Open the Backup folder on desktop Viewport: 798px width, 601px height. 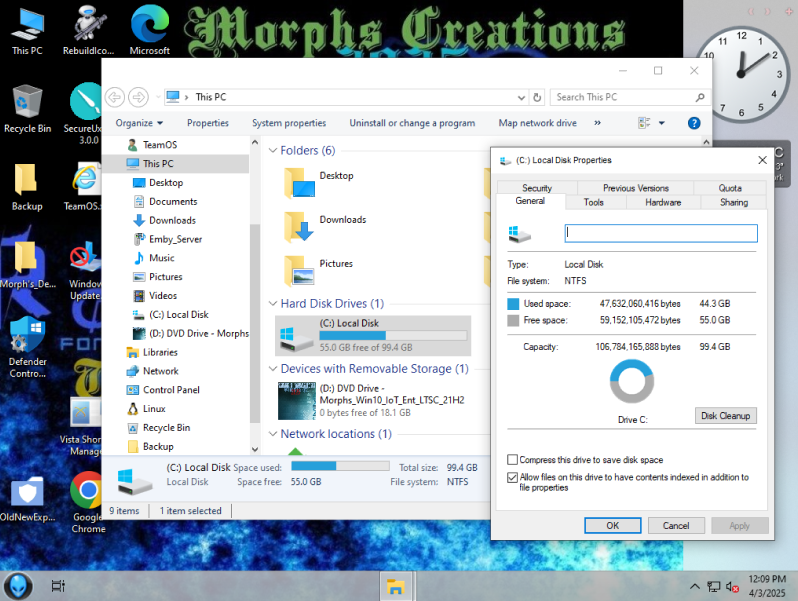(27, 187)
